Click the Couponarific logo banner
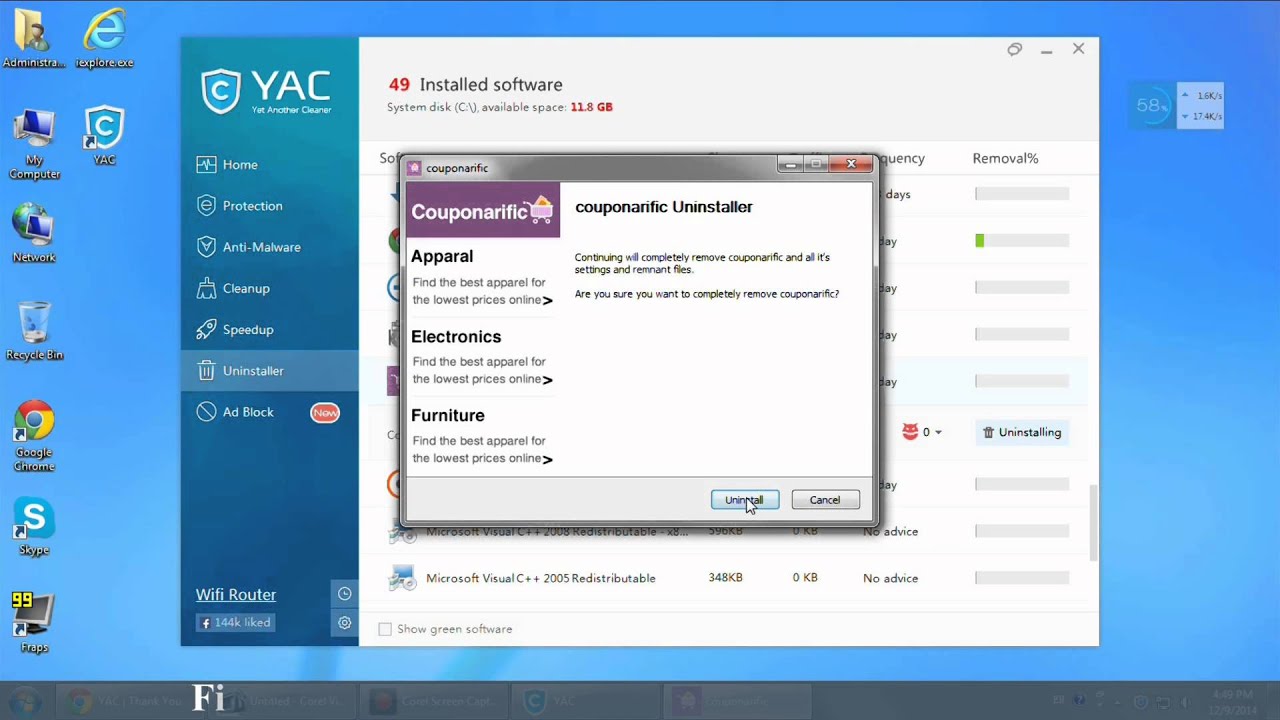The image size is (1280, 720). pos(483,210)
